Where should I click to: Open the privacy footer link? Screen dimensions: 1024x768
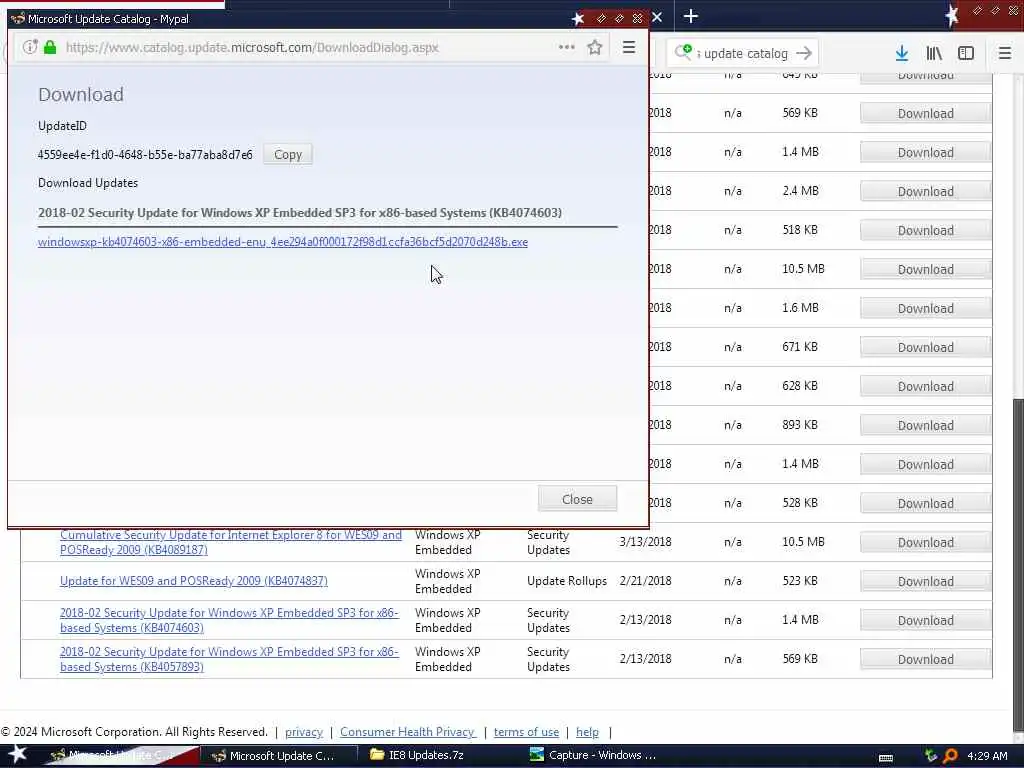click(304, 732)
